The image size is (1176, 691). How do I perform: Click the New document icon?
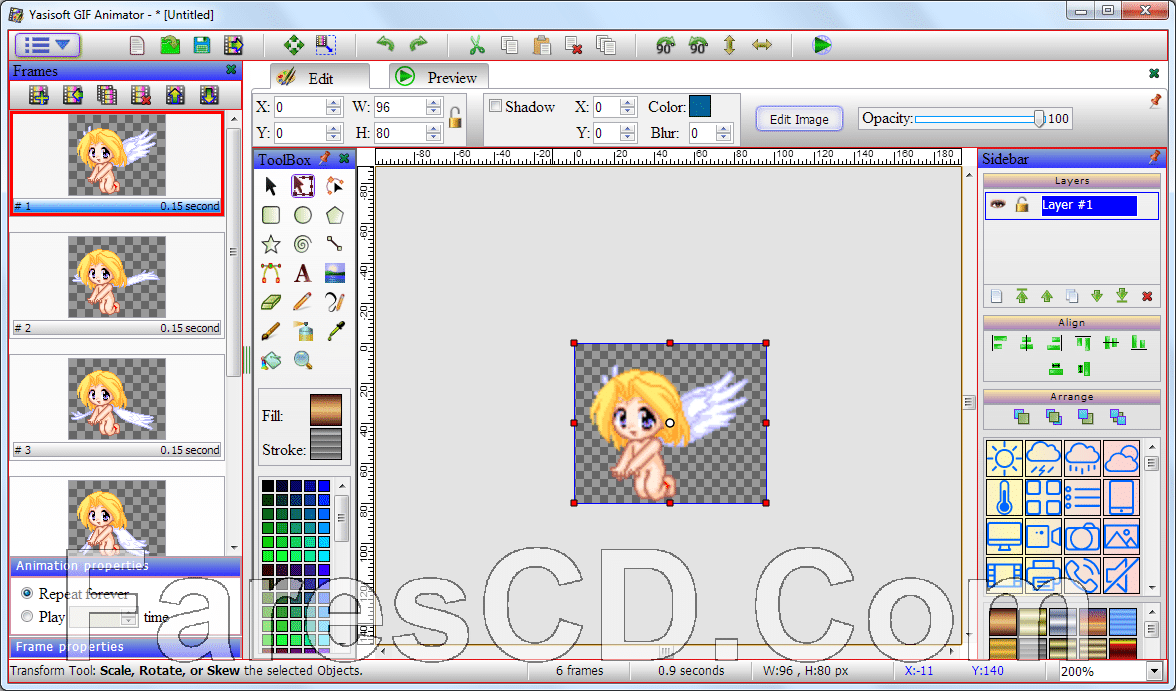[136, 45]
